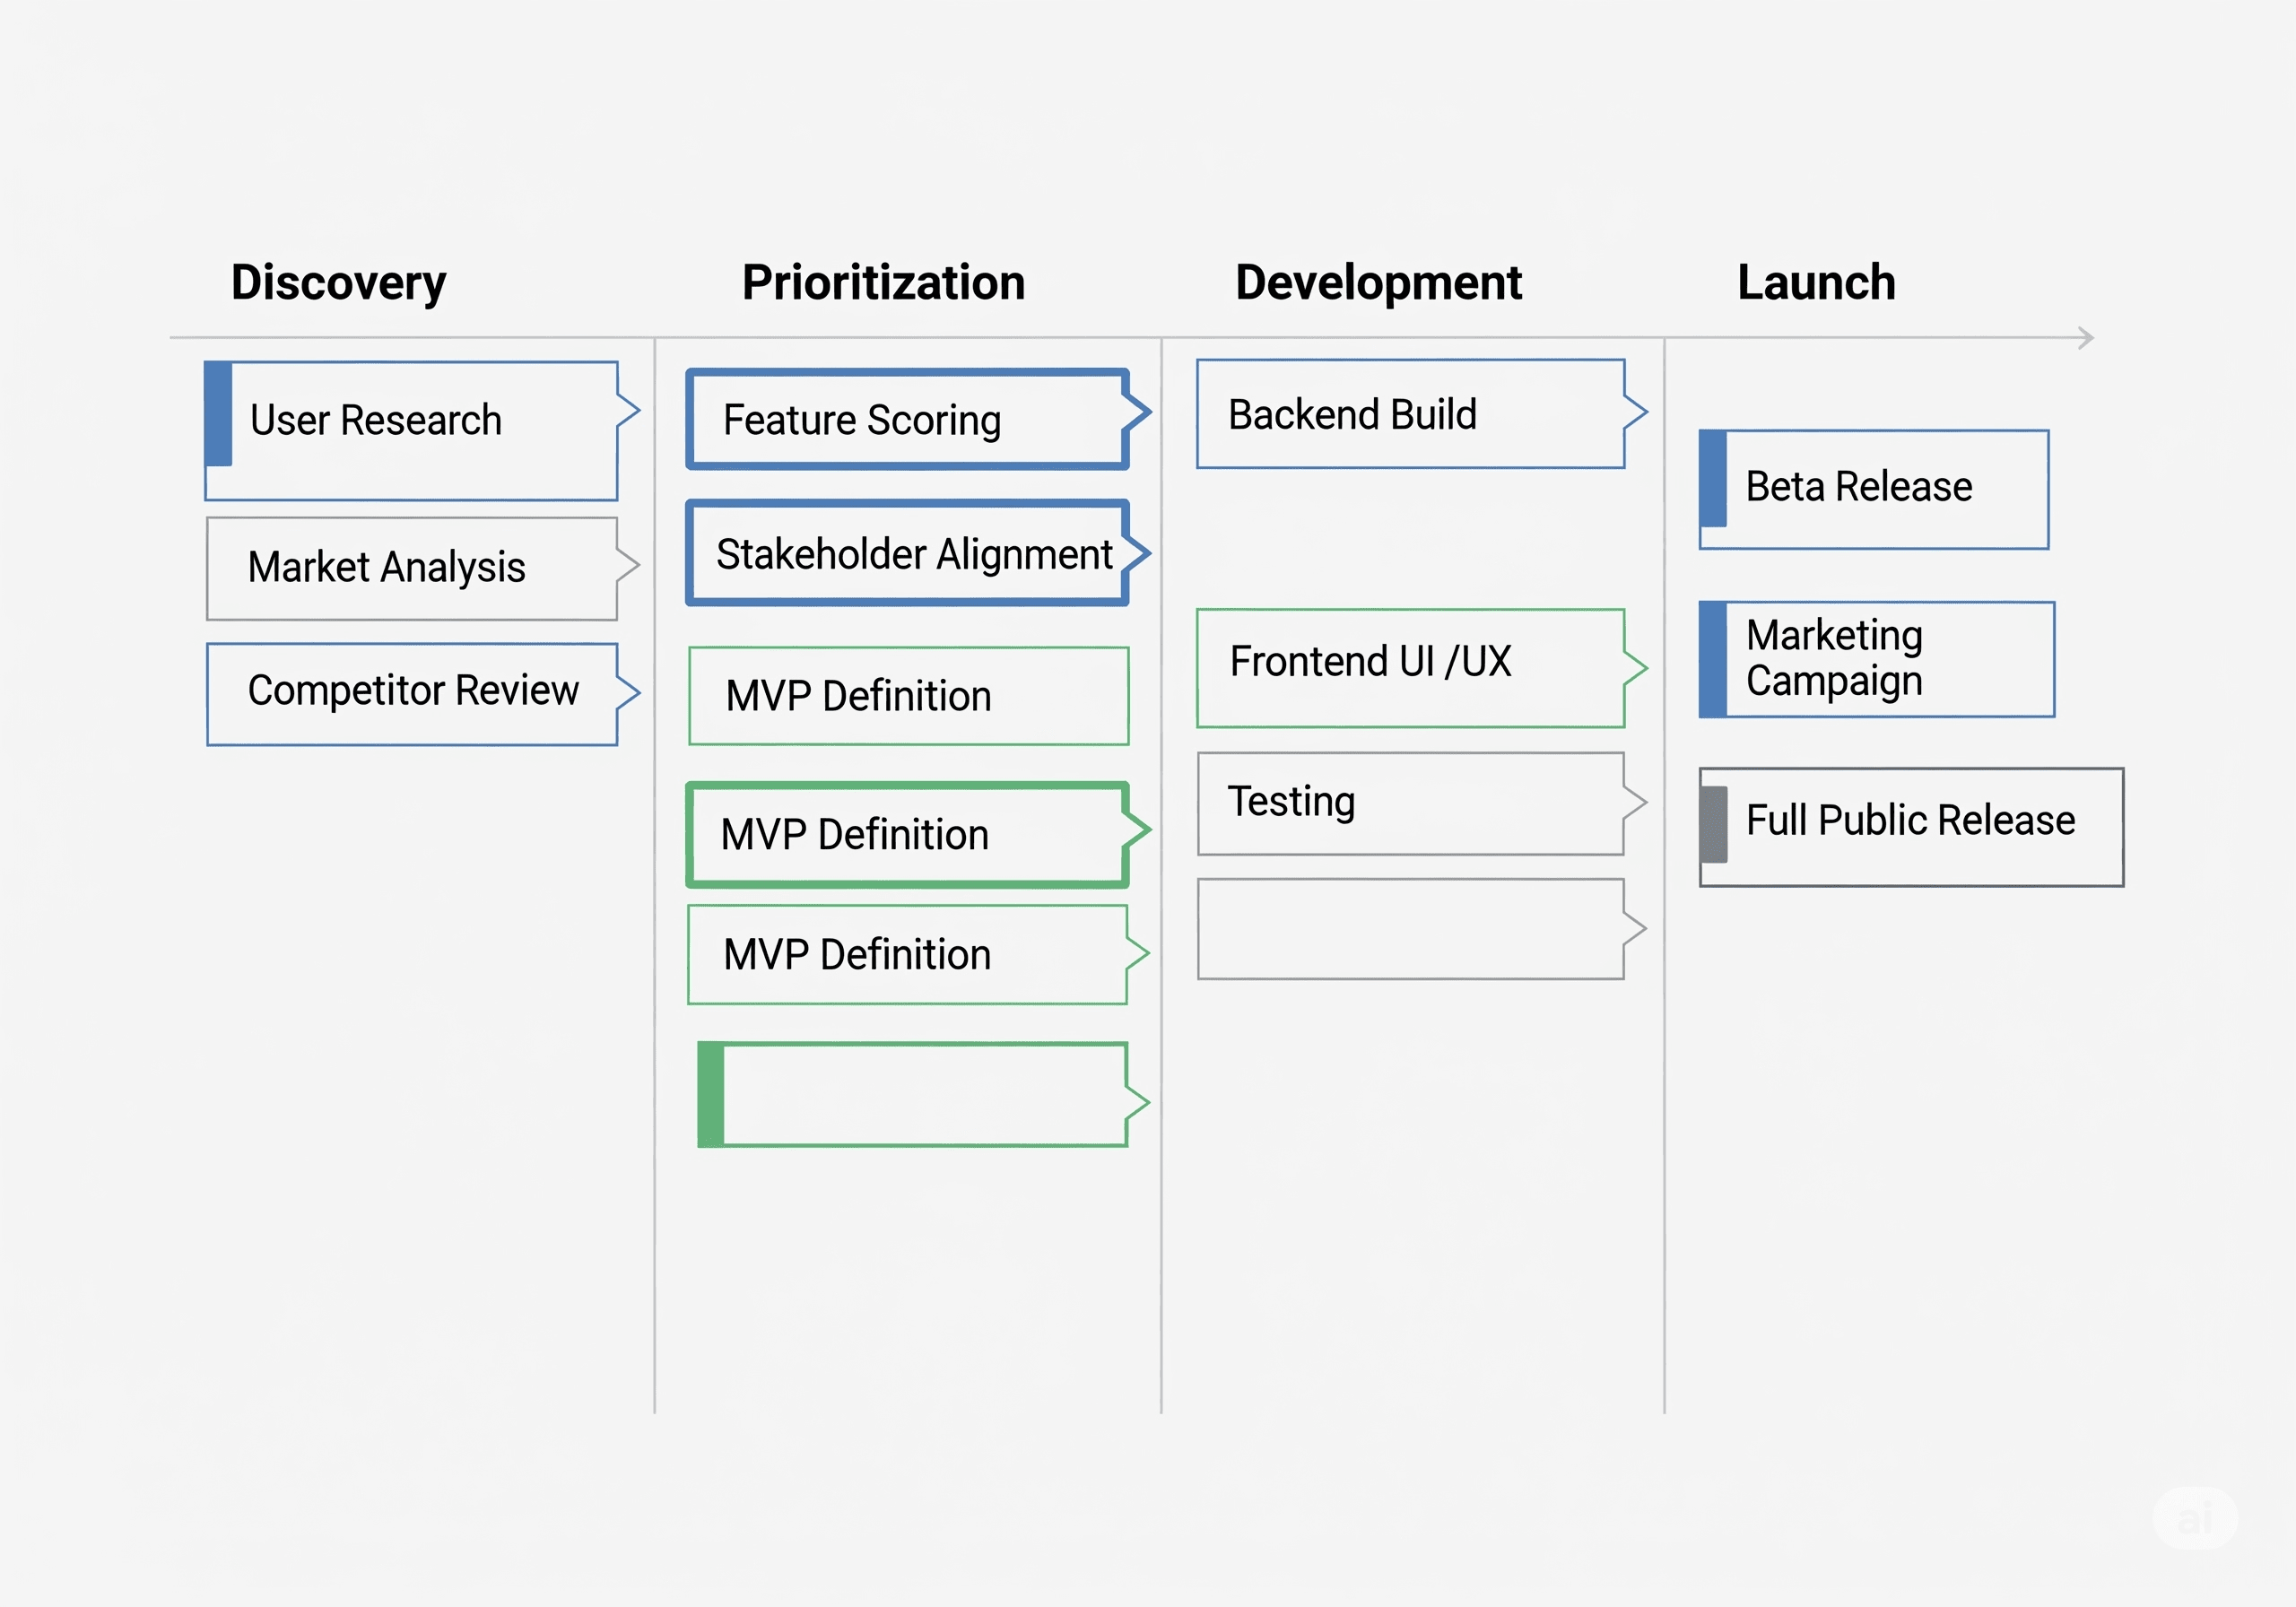
Task: Click the timeline arrowhead after Launch
Action: click(2085, 338)
